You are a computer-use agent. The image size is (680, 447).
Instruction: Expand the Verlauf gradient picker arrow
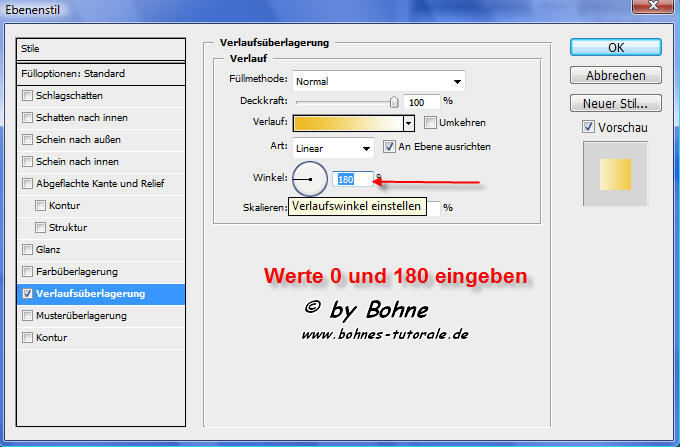point(409,123)
